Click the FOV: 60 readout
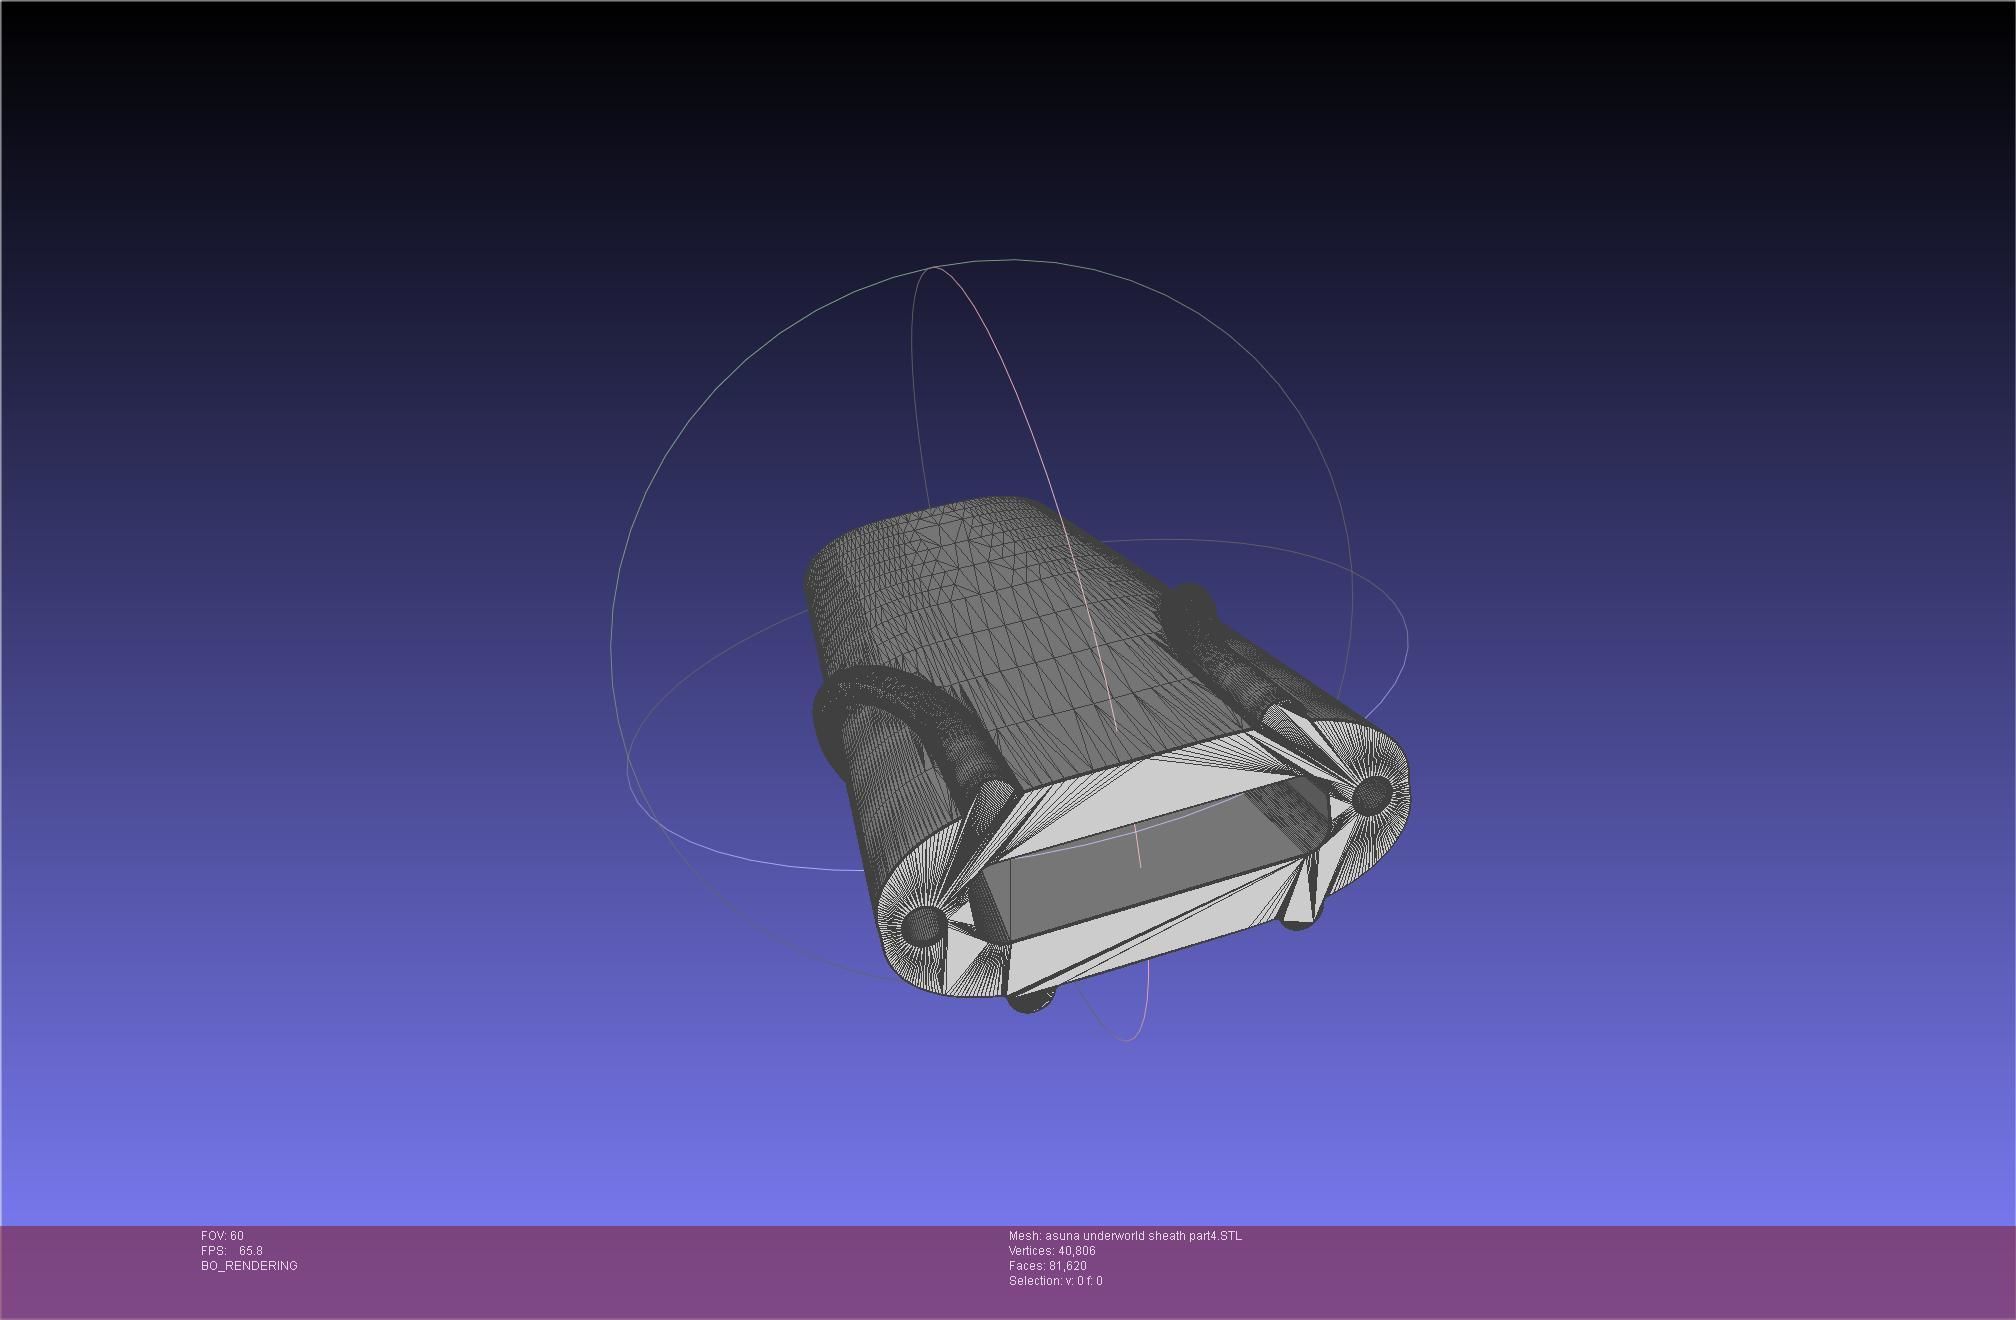 [x=222, y=1236]
